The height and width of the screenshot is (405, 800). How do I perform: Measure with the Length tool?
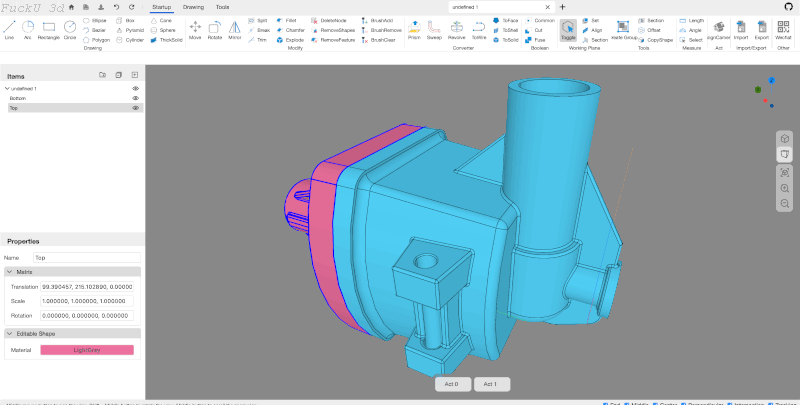(692, 20)
